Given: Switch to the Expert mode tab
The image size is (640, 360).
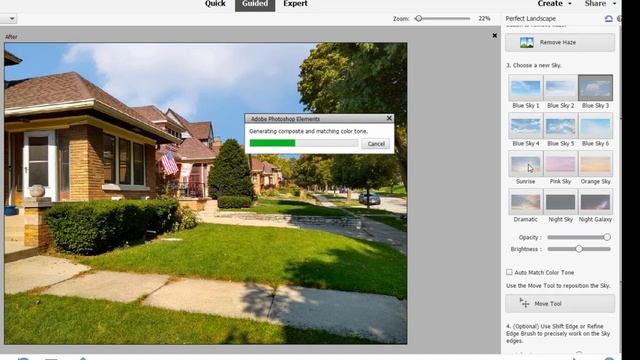Looking at the screenshot, I should 295,4.
